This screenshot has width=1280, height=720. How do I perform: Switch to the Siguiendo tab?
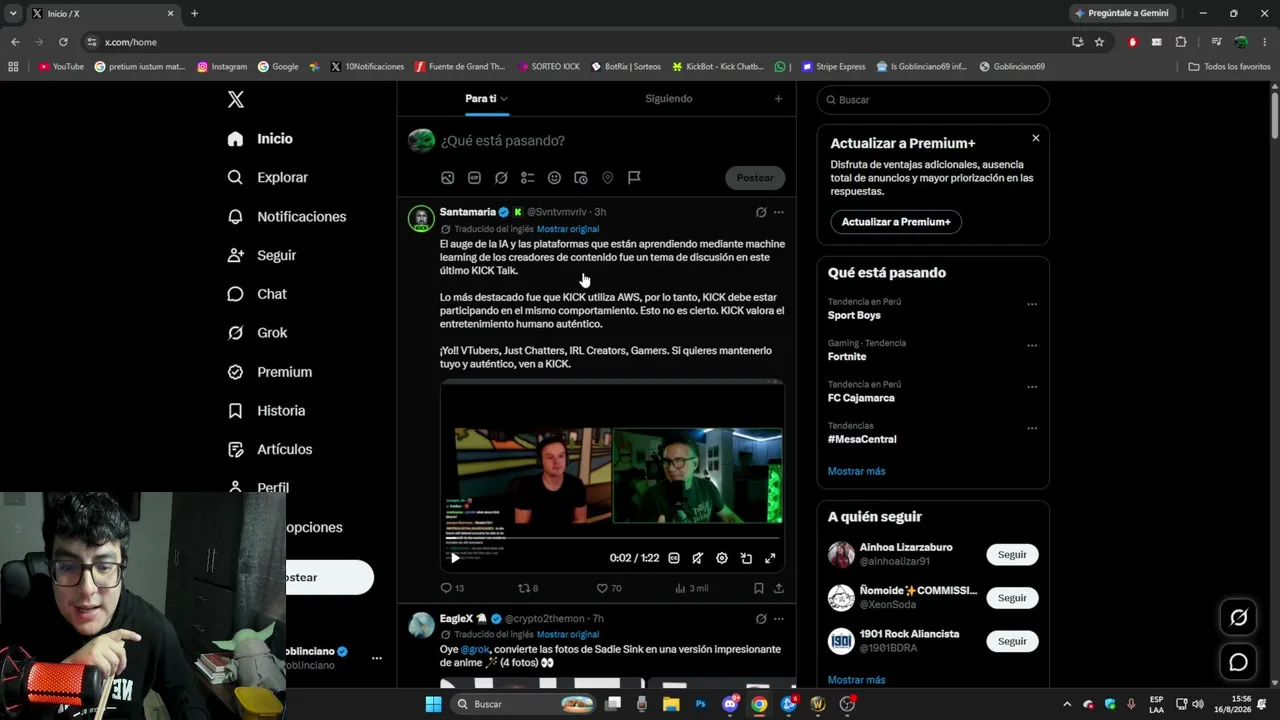(669, 99)
